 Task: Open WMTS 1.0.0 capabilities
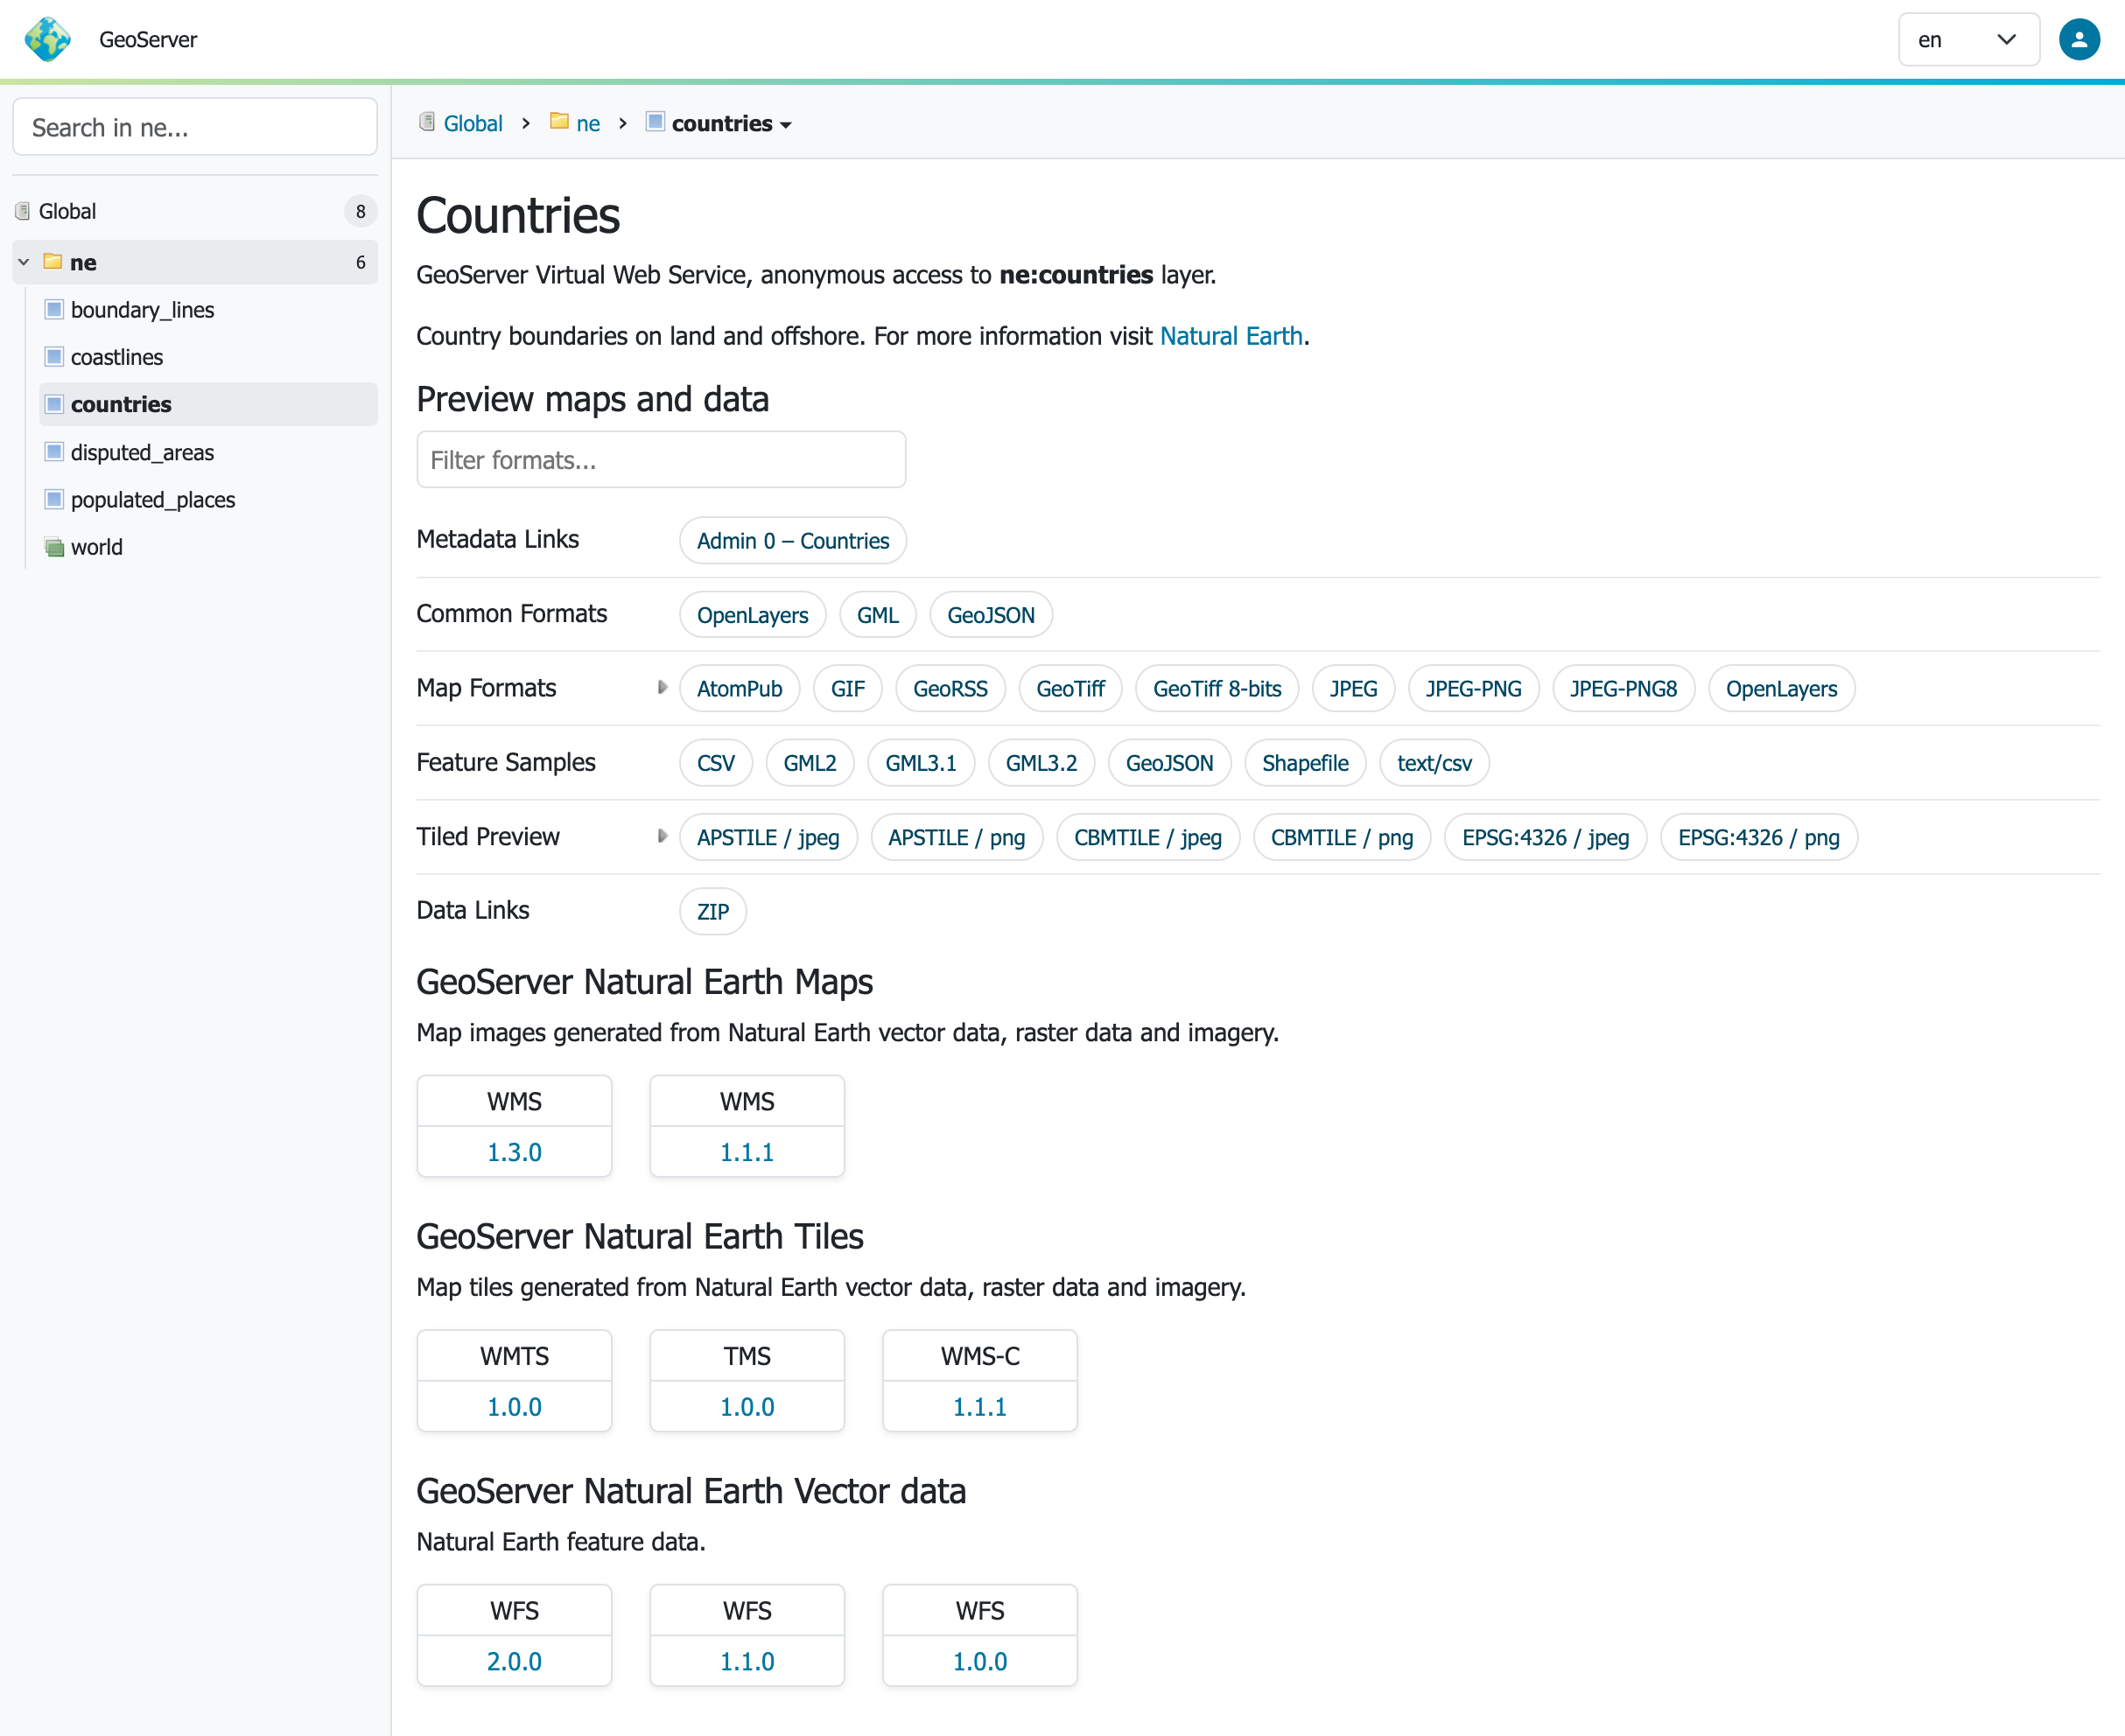tap(514, 1407)
